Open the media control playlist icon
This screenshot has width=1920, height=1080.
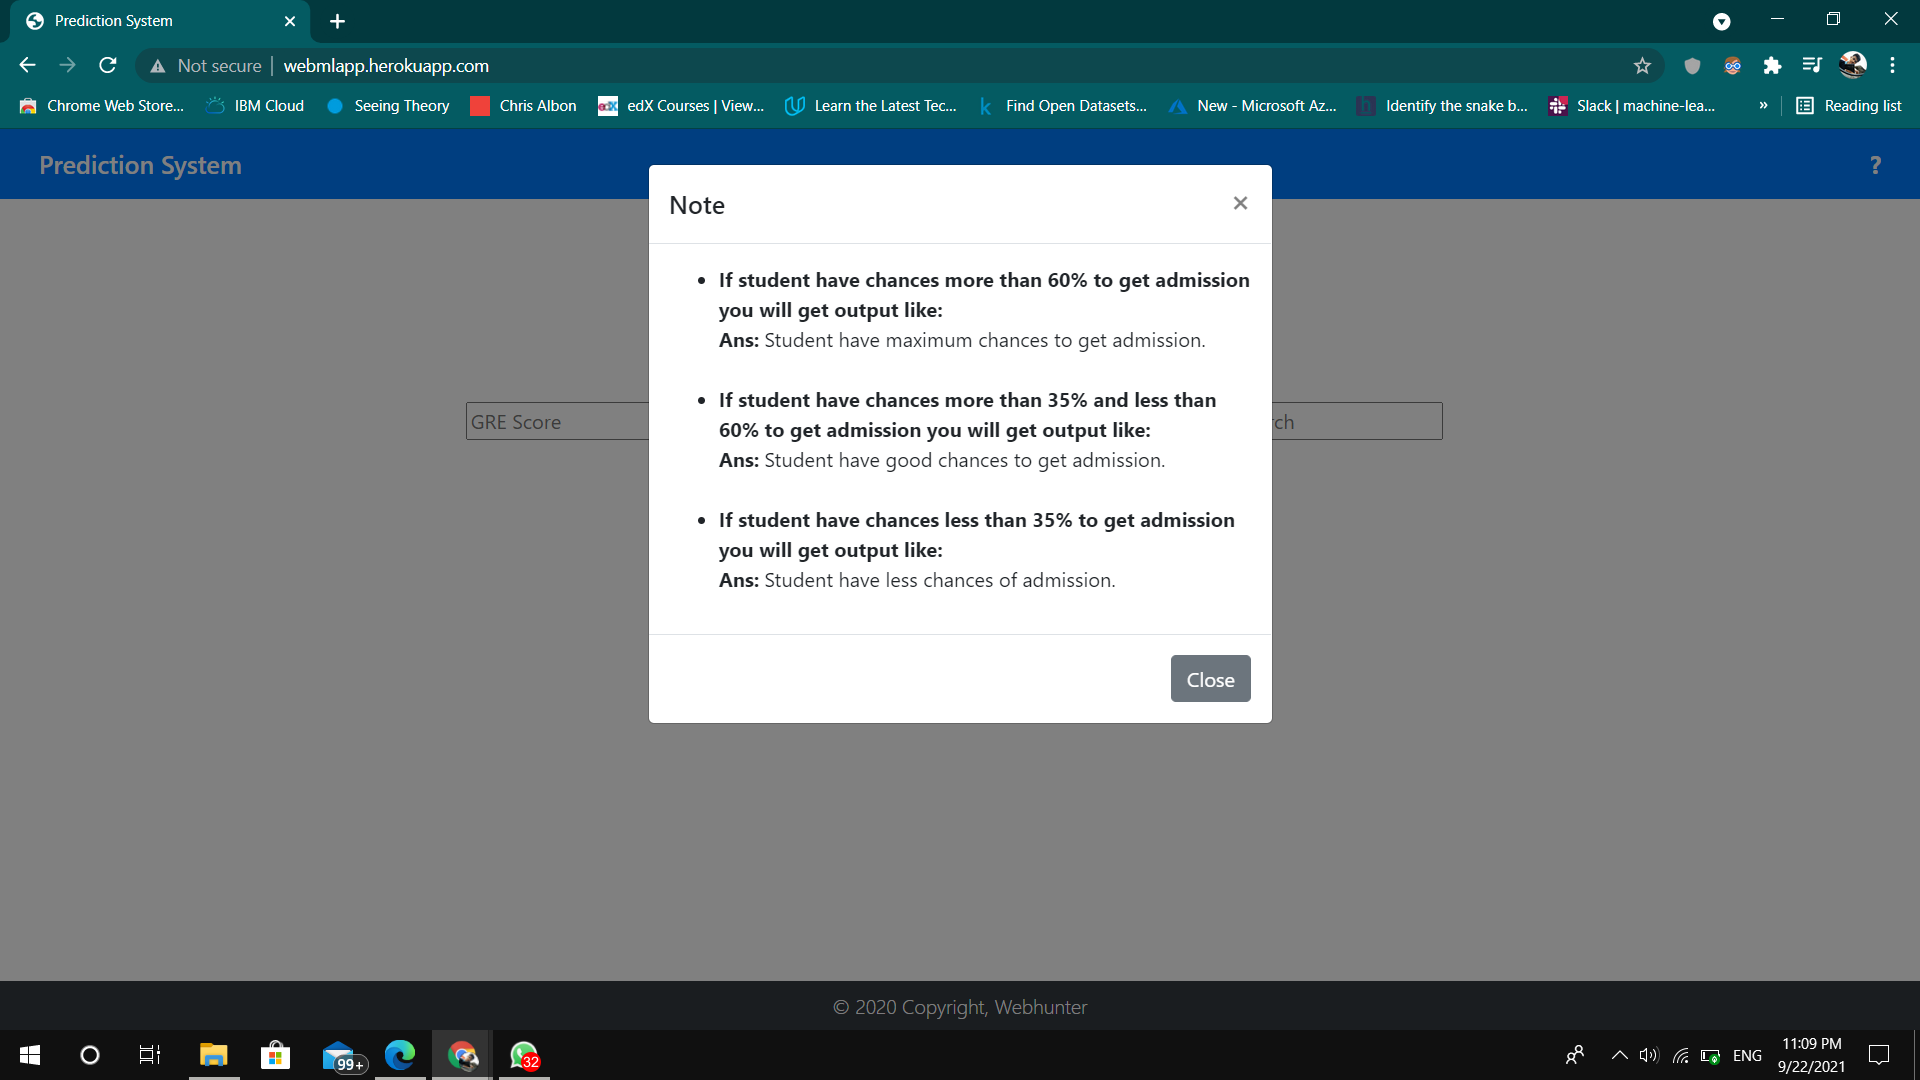click(1811, 65)
